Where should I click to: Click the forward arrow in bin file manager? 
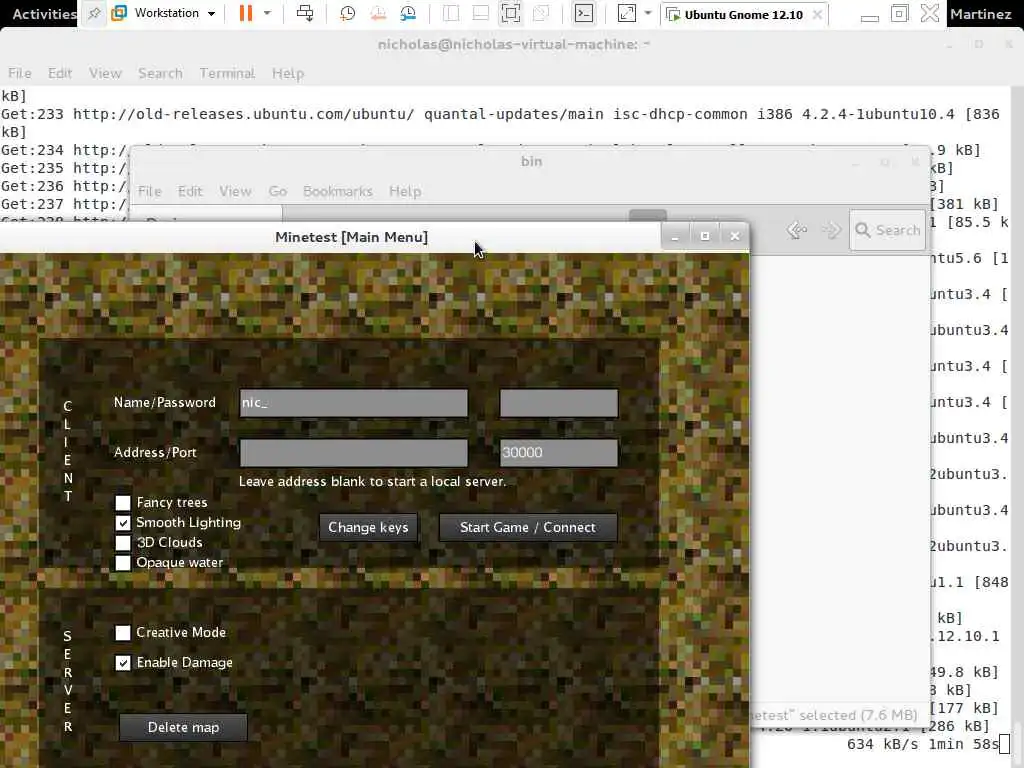point(831,230)
